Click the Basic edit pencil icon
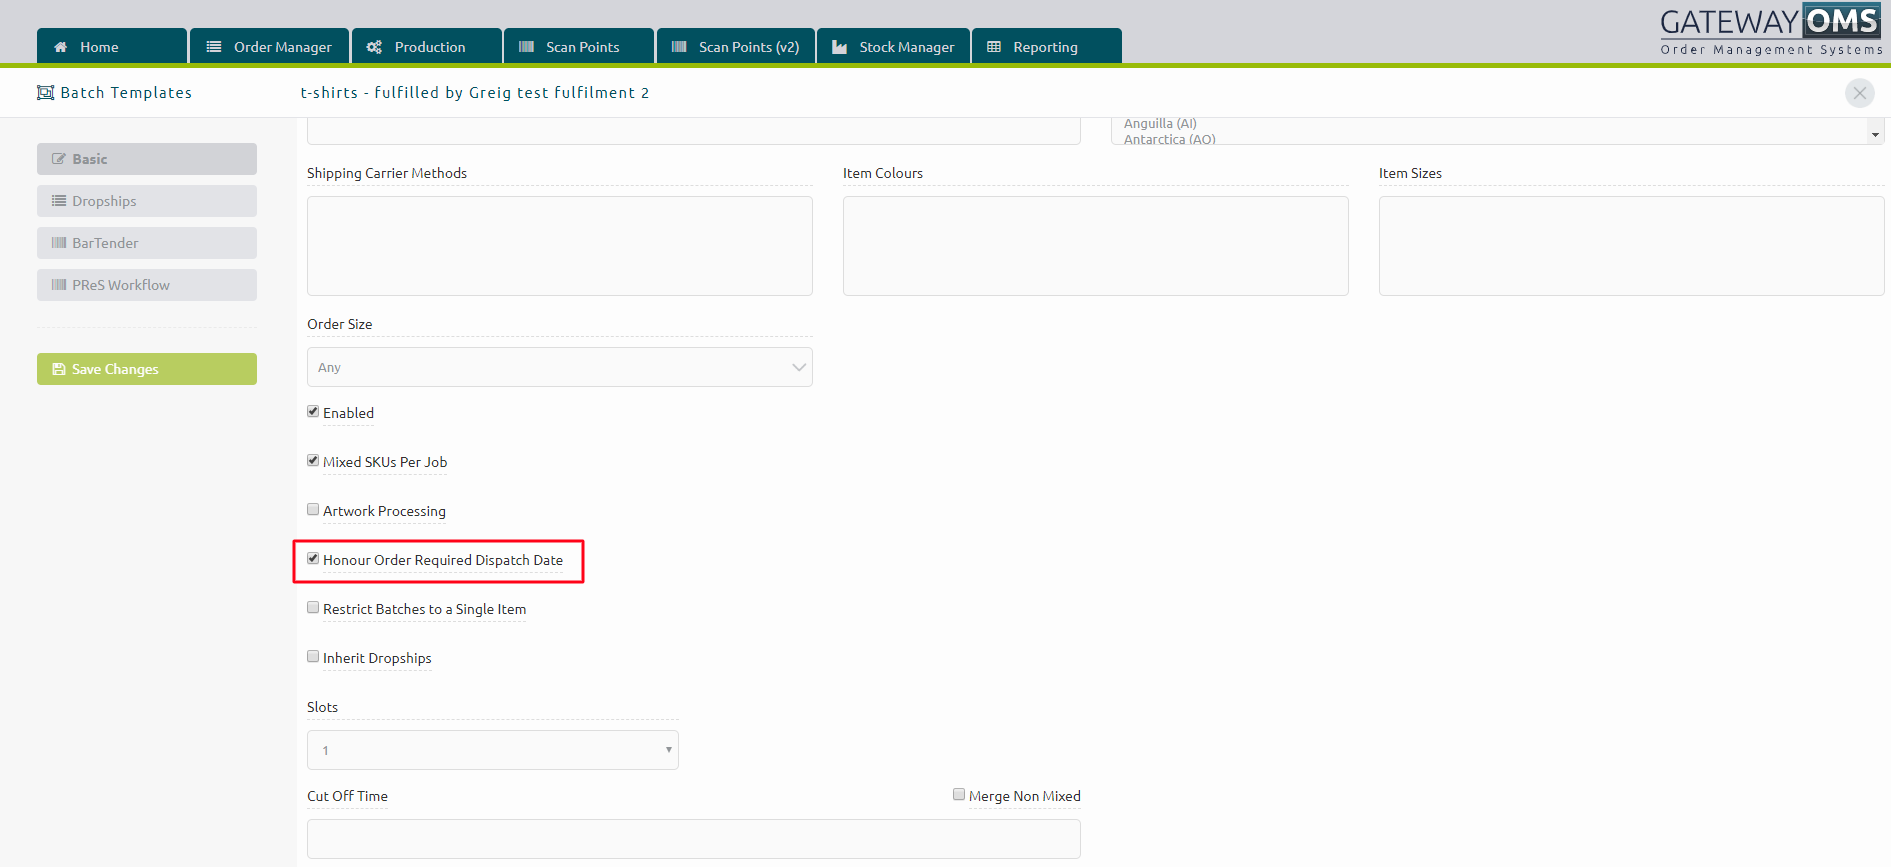This screenshot has width=1891, height=867. point(59,159)
